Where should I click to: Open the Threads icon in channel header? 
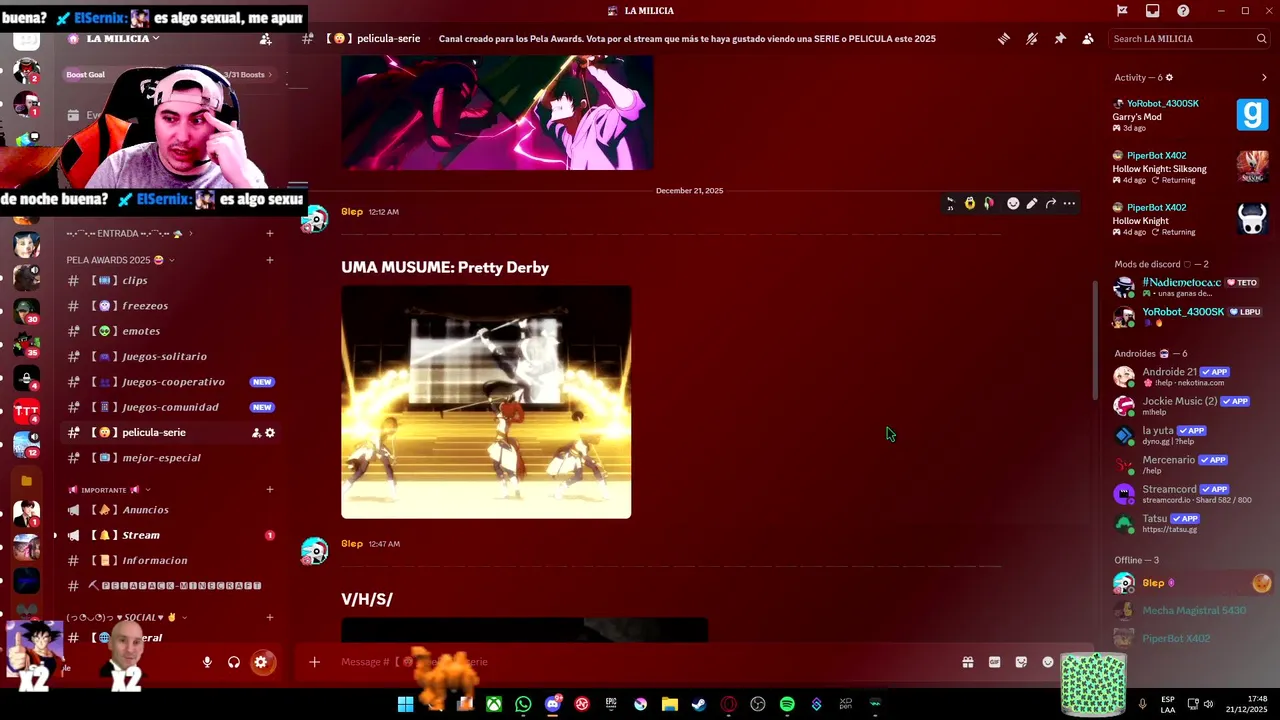(1003, 39)
